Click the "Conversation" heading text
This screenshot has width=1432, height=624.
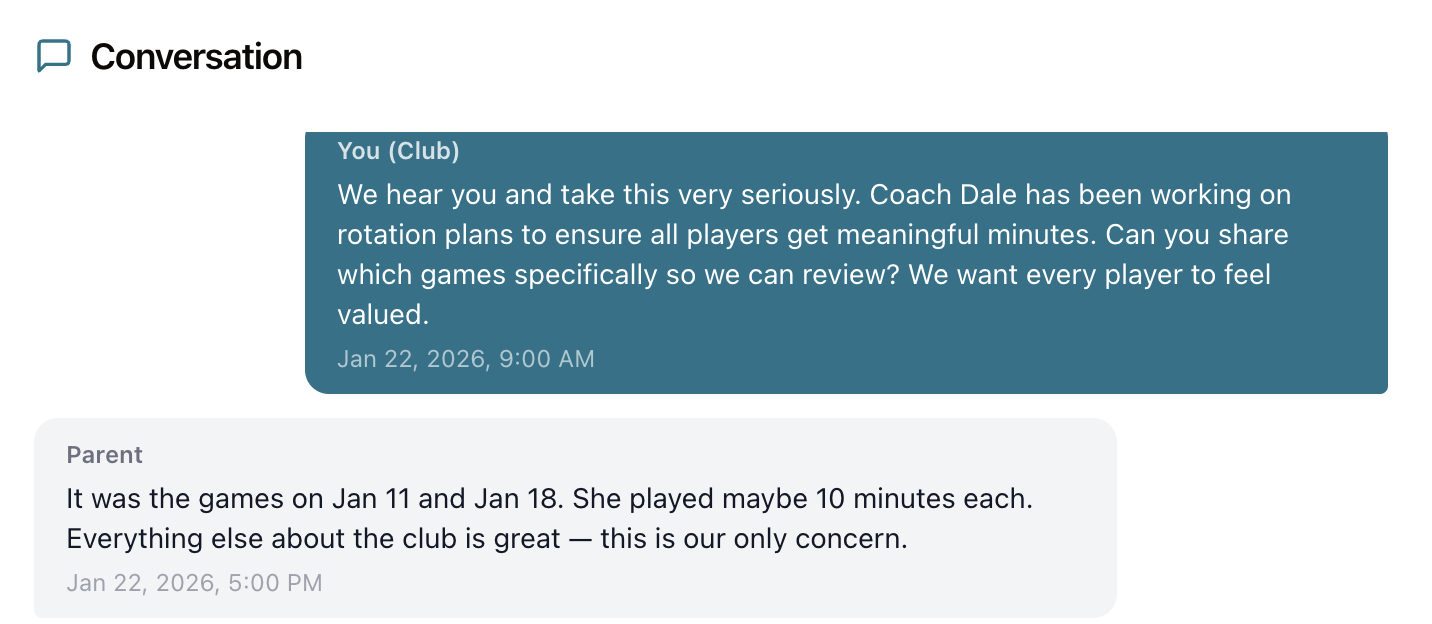pos(196,57)
